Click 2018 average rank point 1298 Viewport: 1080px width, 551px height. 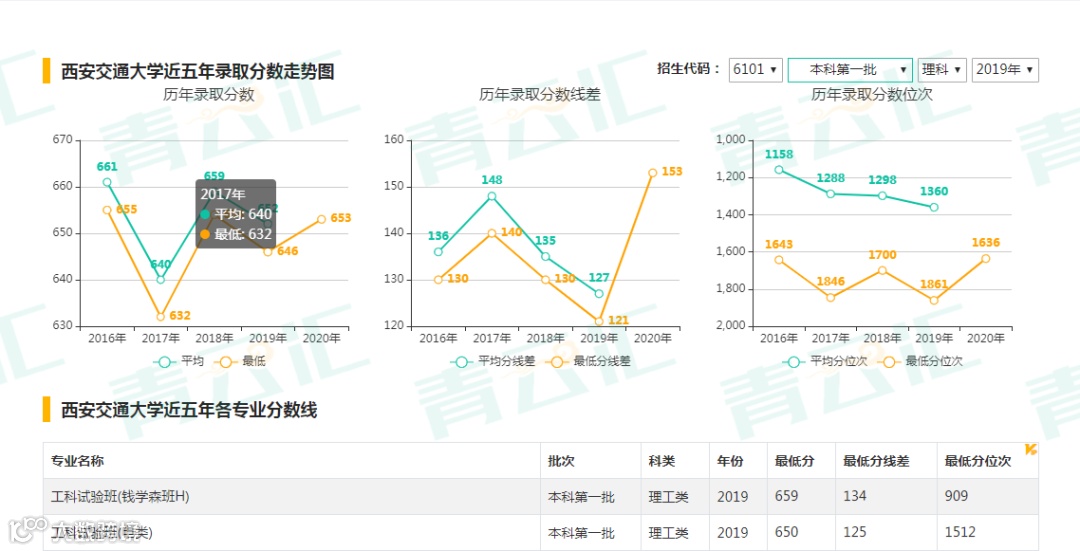(x=882, y=196)
